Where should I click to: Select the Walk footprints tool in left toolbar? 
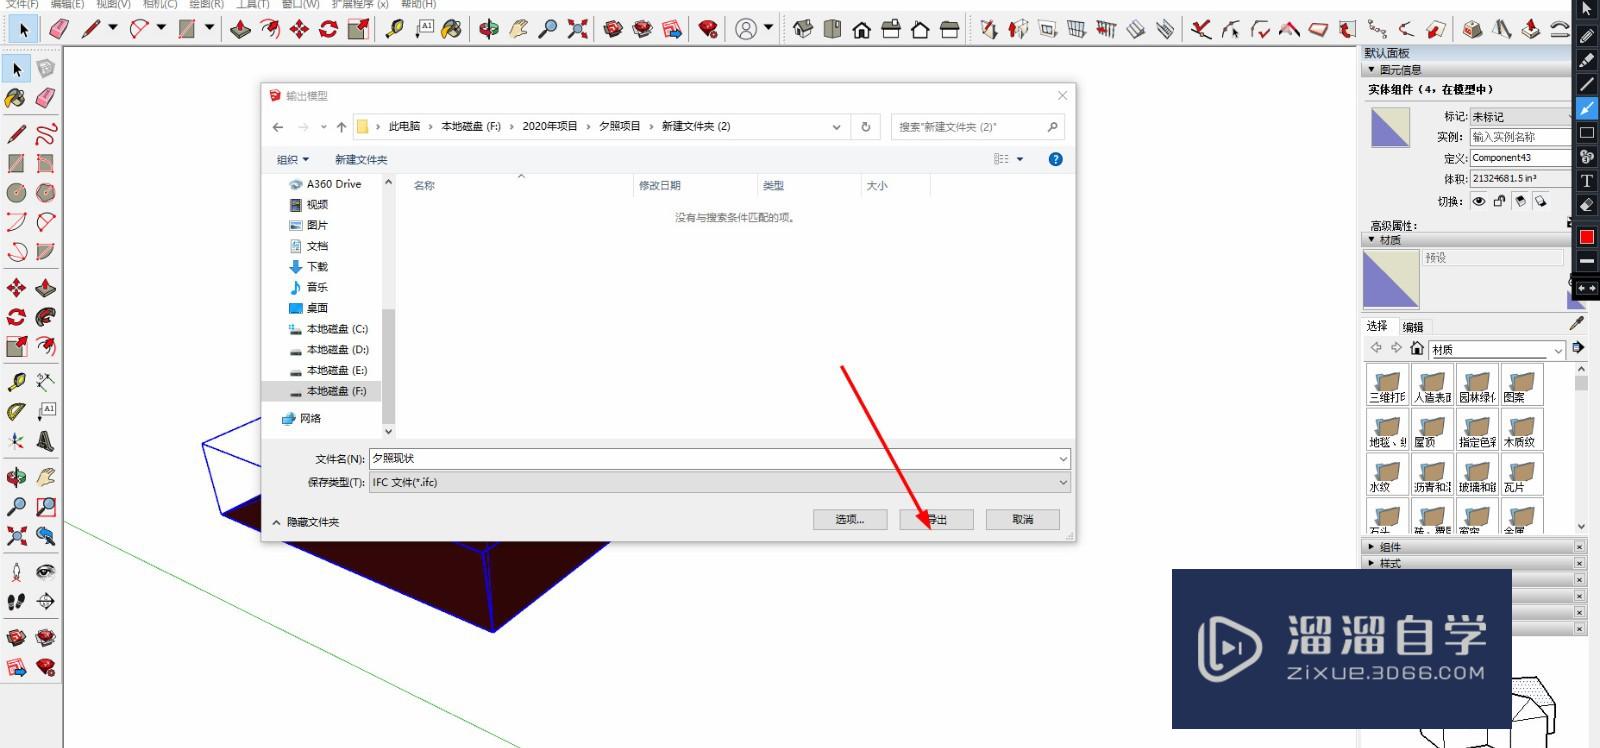coord(17,601)
